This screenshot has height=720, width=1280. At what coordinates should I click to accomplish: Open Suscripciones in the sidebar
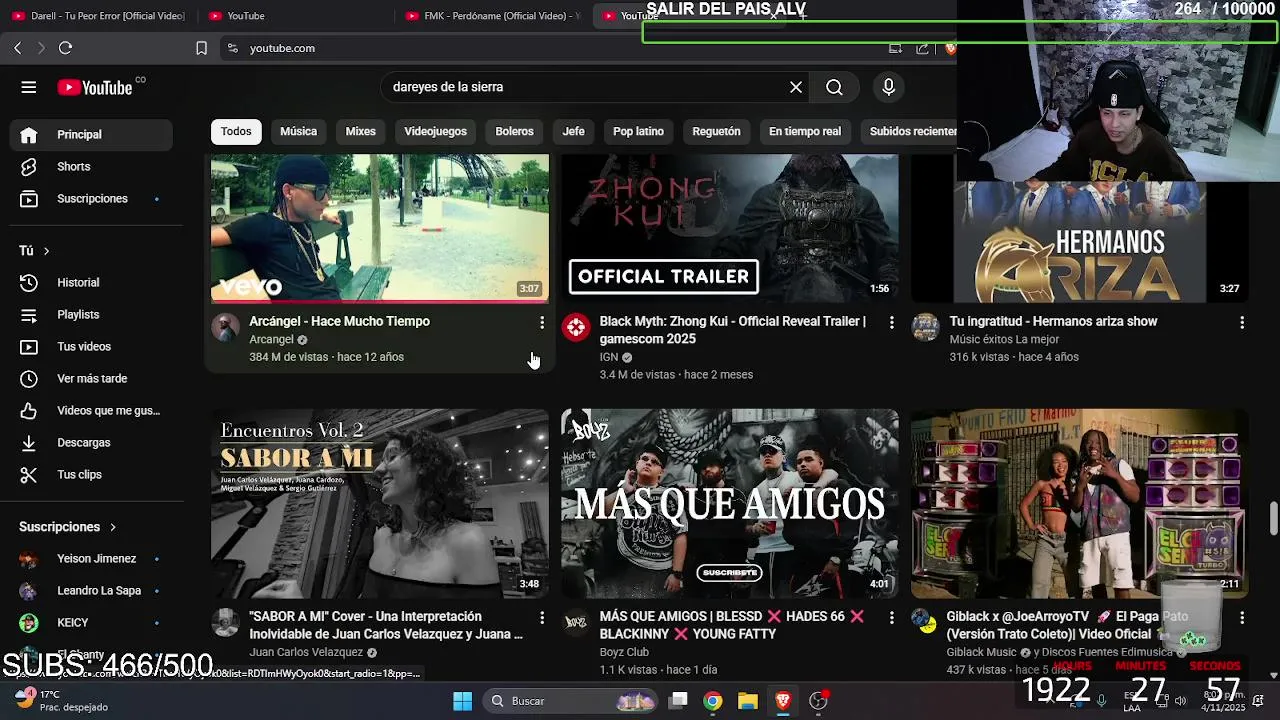(90, 199)
